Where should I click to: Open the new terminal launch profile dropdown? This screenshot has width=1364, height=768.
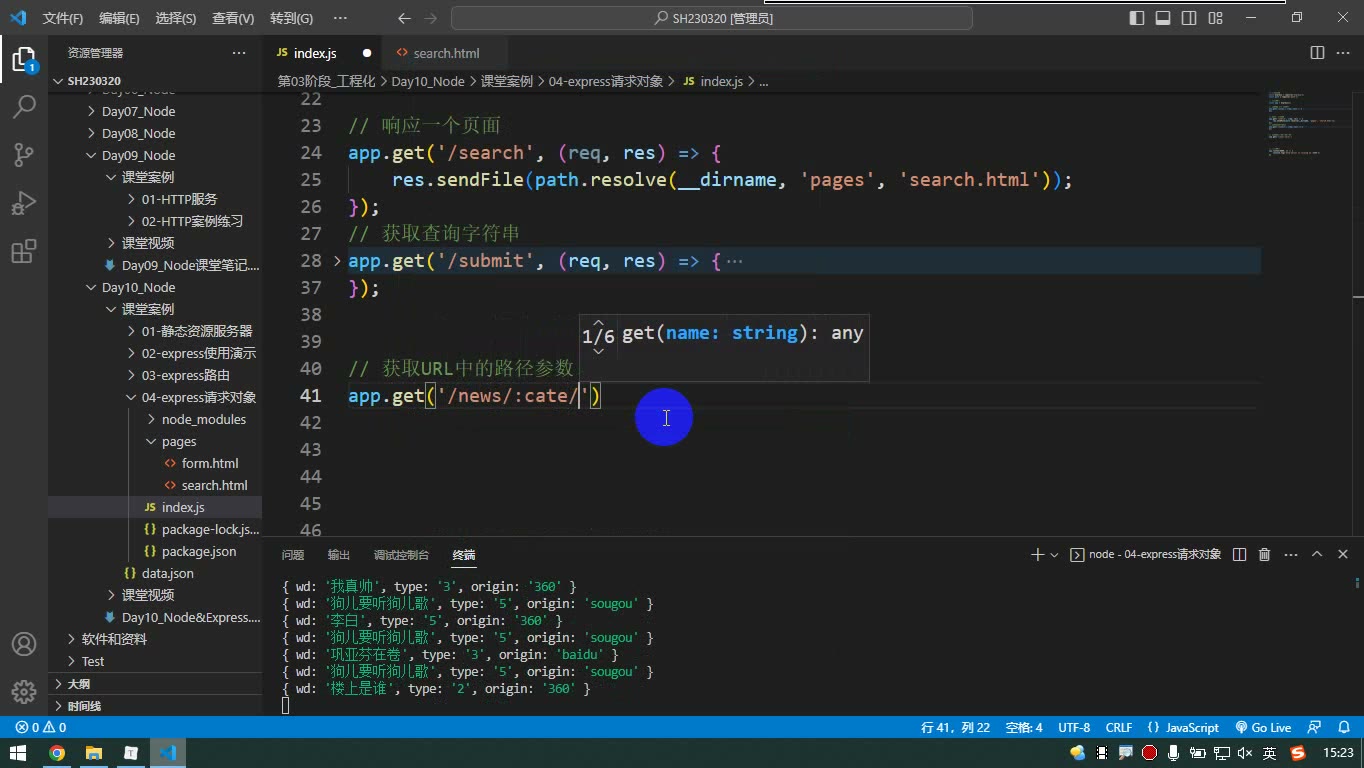(1054, 554)
